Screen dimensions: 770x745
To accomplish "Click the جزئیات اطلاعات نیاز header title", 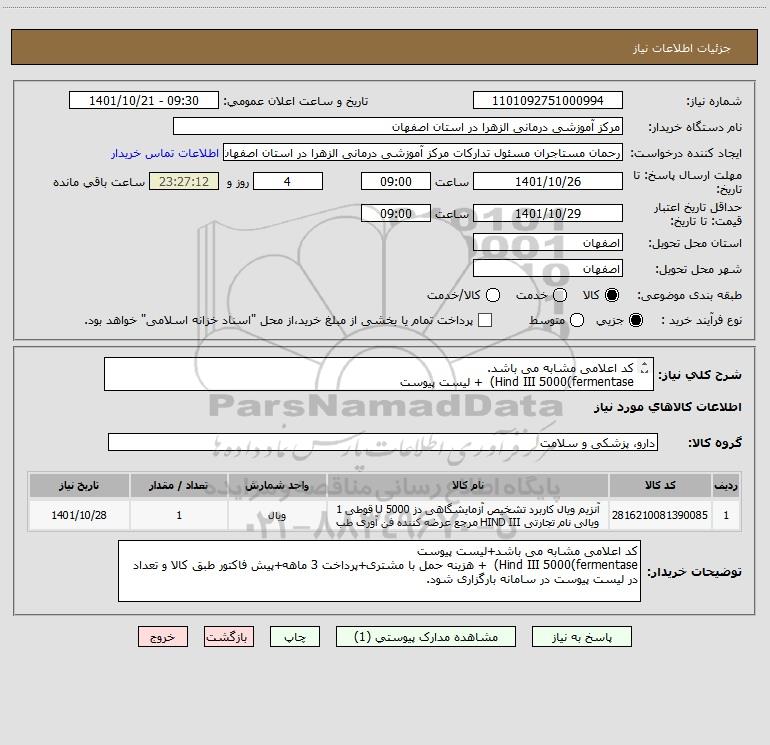I will point(682,48).
